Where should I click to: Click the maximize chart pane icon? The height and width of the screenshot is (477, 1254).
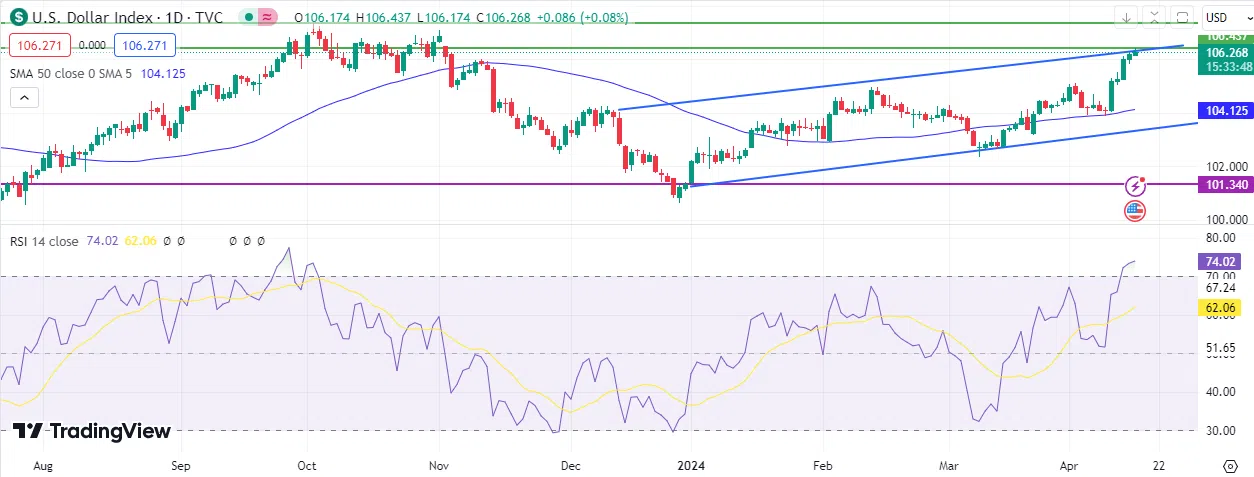pos(1182,17)
